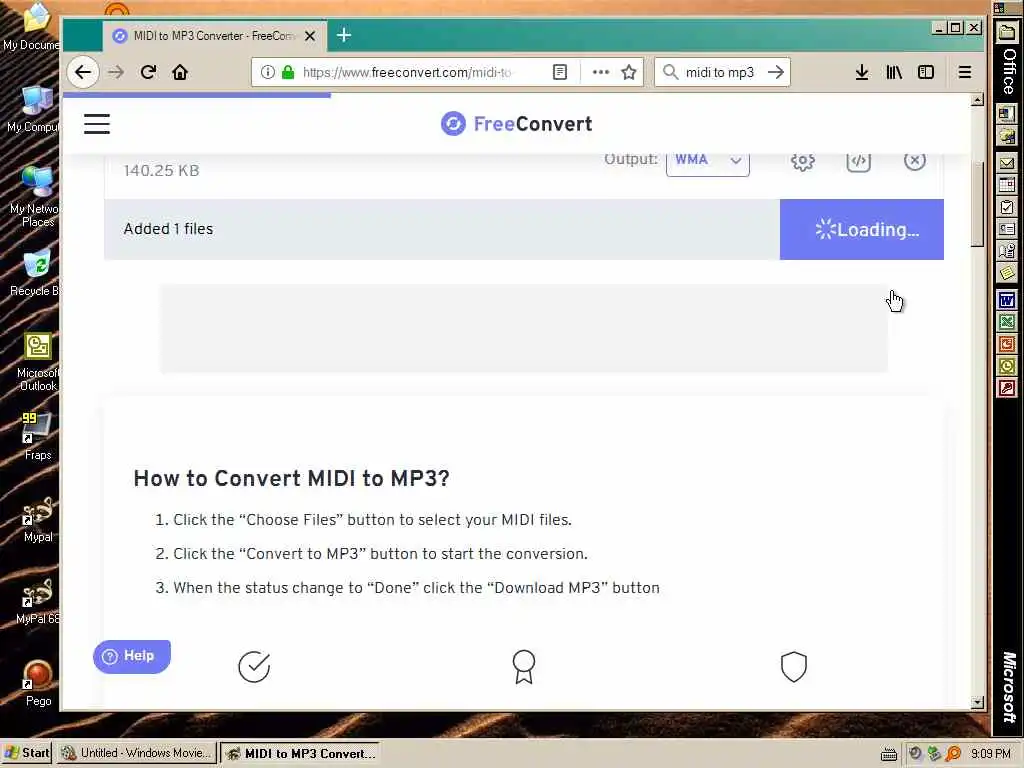Select the Pego desktop shortcut
1024x768 pixels.
[x=38, y=684]
